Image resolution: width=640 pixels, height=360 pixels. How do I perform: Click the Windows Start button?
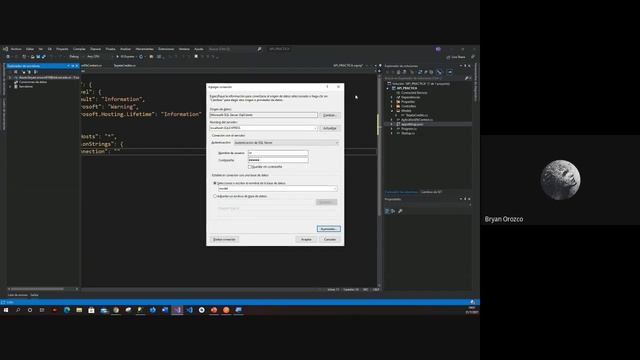tap(6, 310)
